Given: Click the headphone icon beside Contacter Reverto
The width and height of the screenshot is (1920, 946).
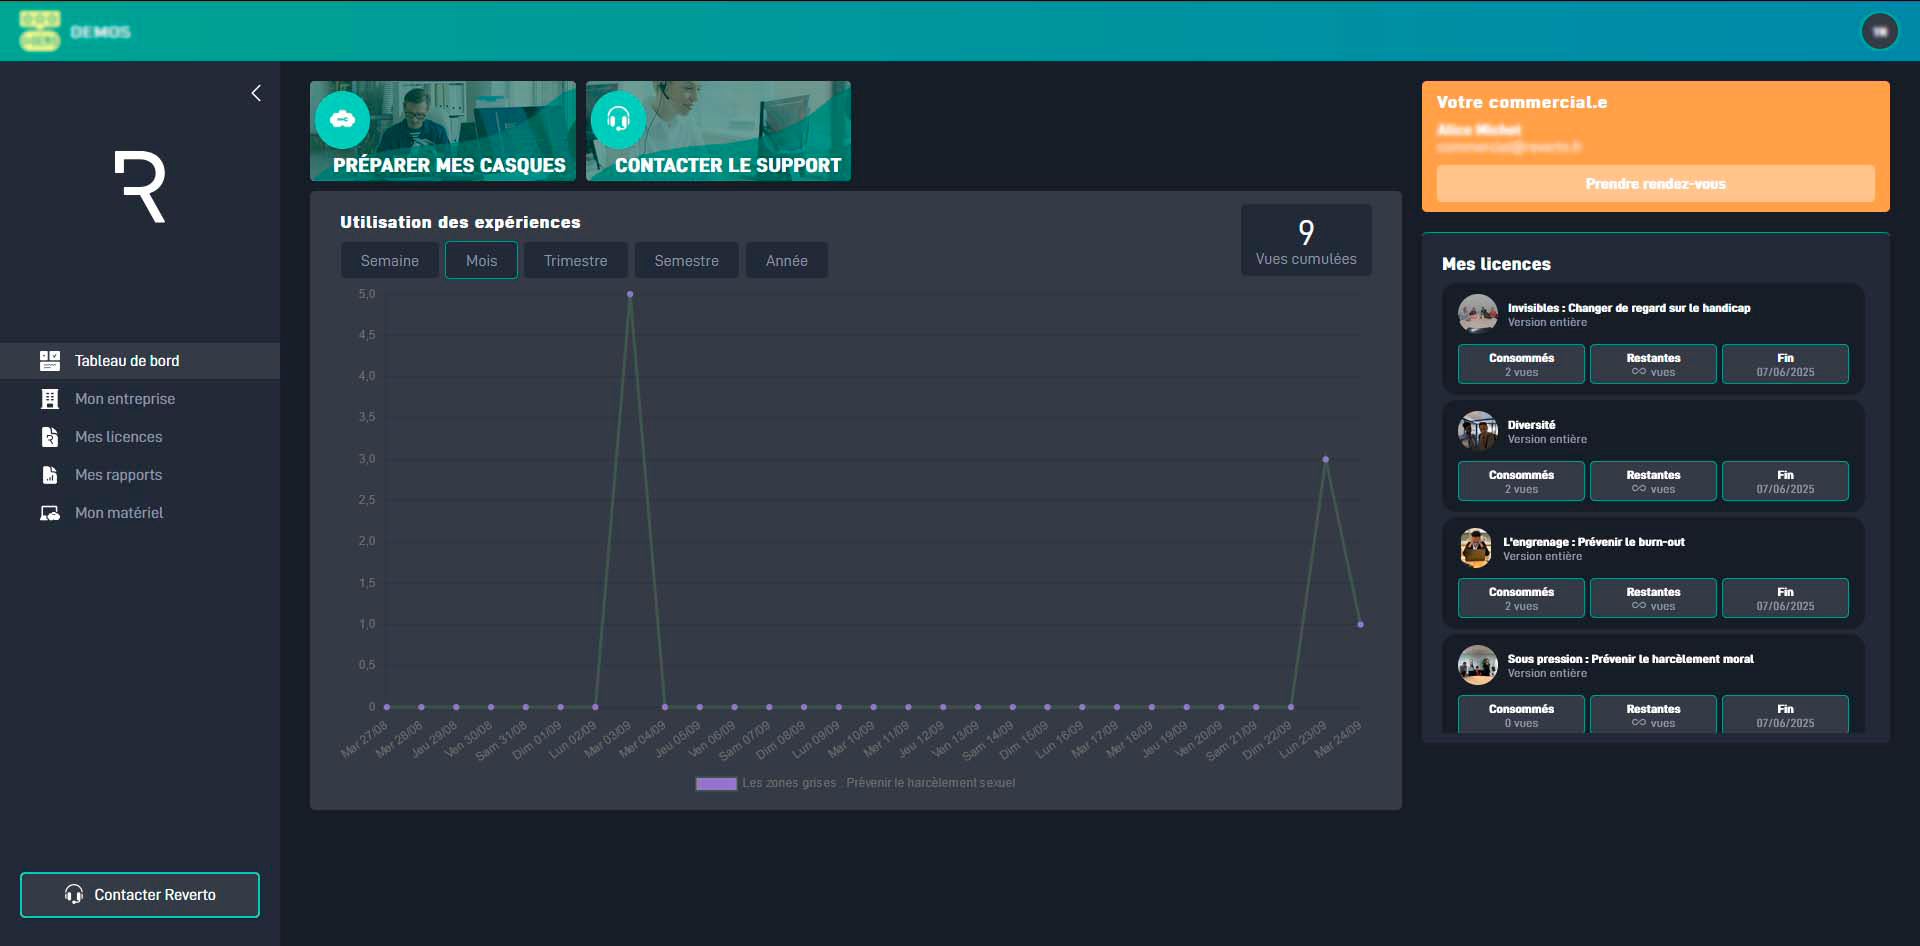Looking at the screenshot, I should point(73,895).
